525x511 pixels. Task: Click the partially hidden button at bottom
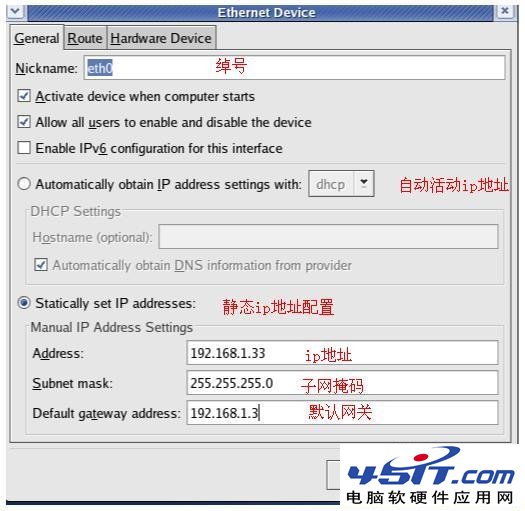333,475
